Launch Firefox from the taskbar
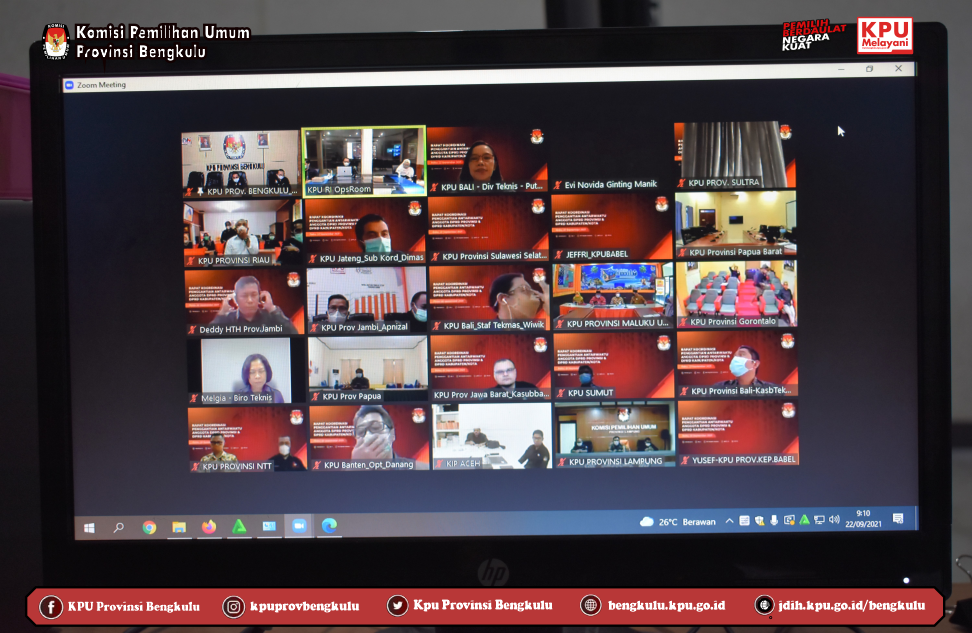Image resolution: width=972 pixels, height=633 pixels. coord(209,526)
